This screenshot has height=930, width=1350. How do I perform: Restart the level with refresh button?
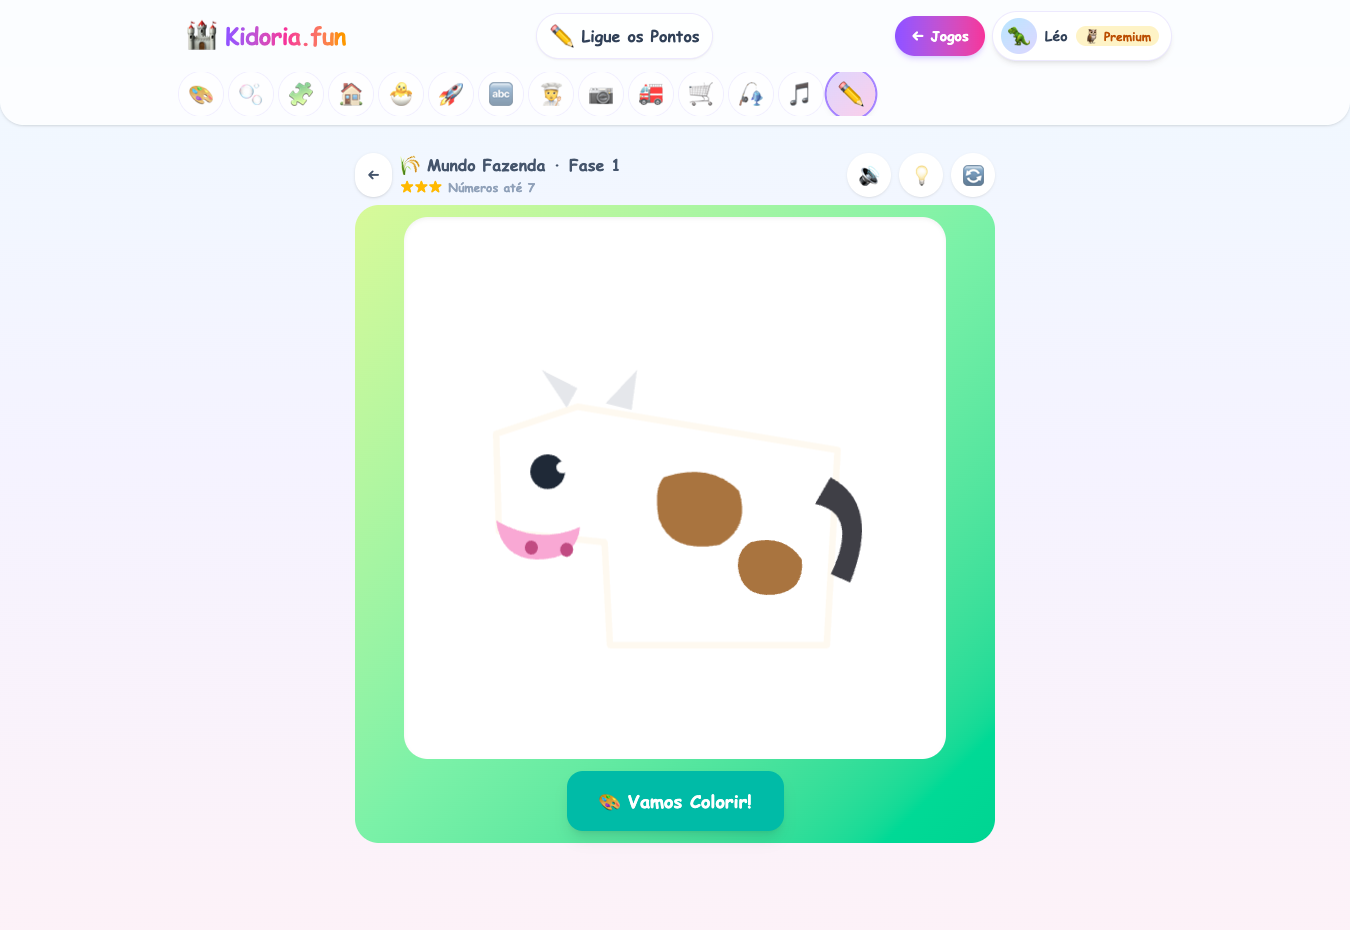point(973,175)
